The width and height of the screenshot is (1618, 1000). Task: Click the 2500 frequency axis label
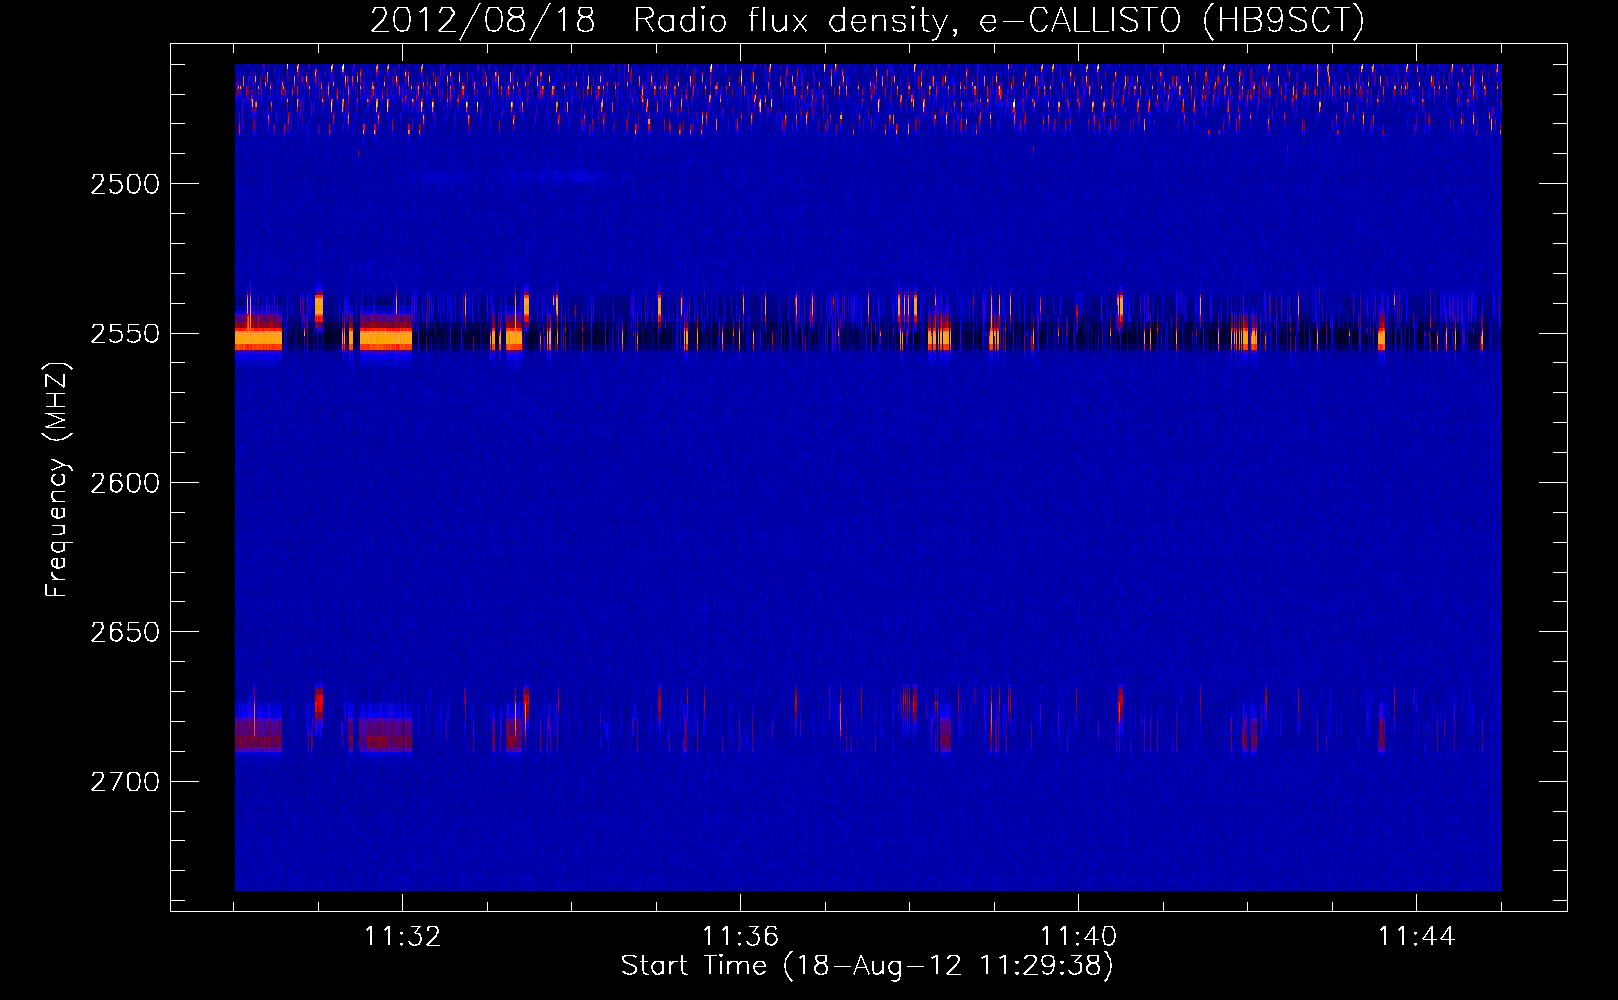pos(125,184)
